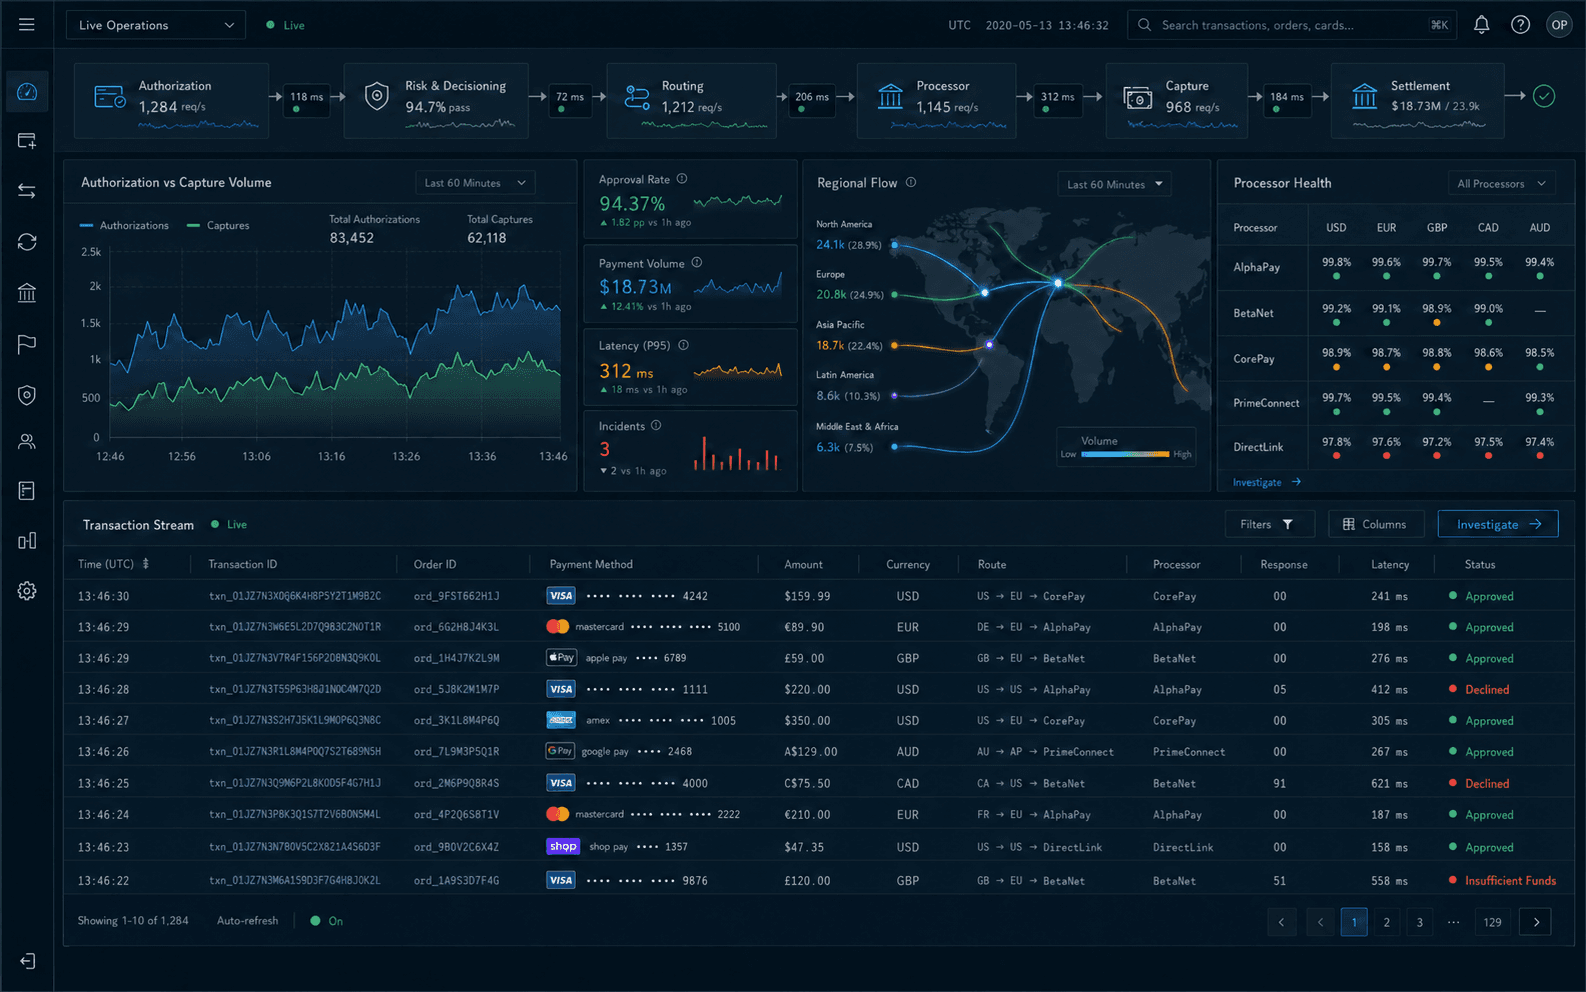1586x992 pixels.
Task: Open the Live Operations dropdown
Action: pos(156,25)
